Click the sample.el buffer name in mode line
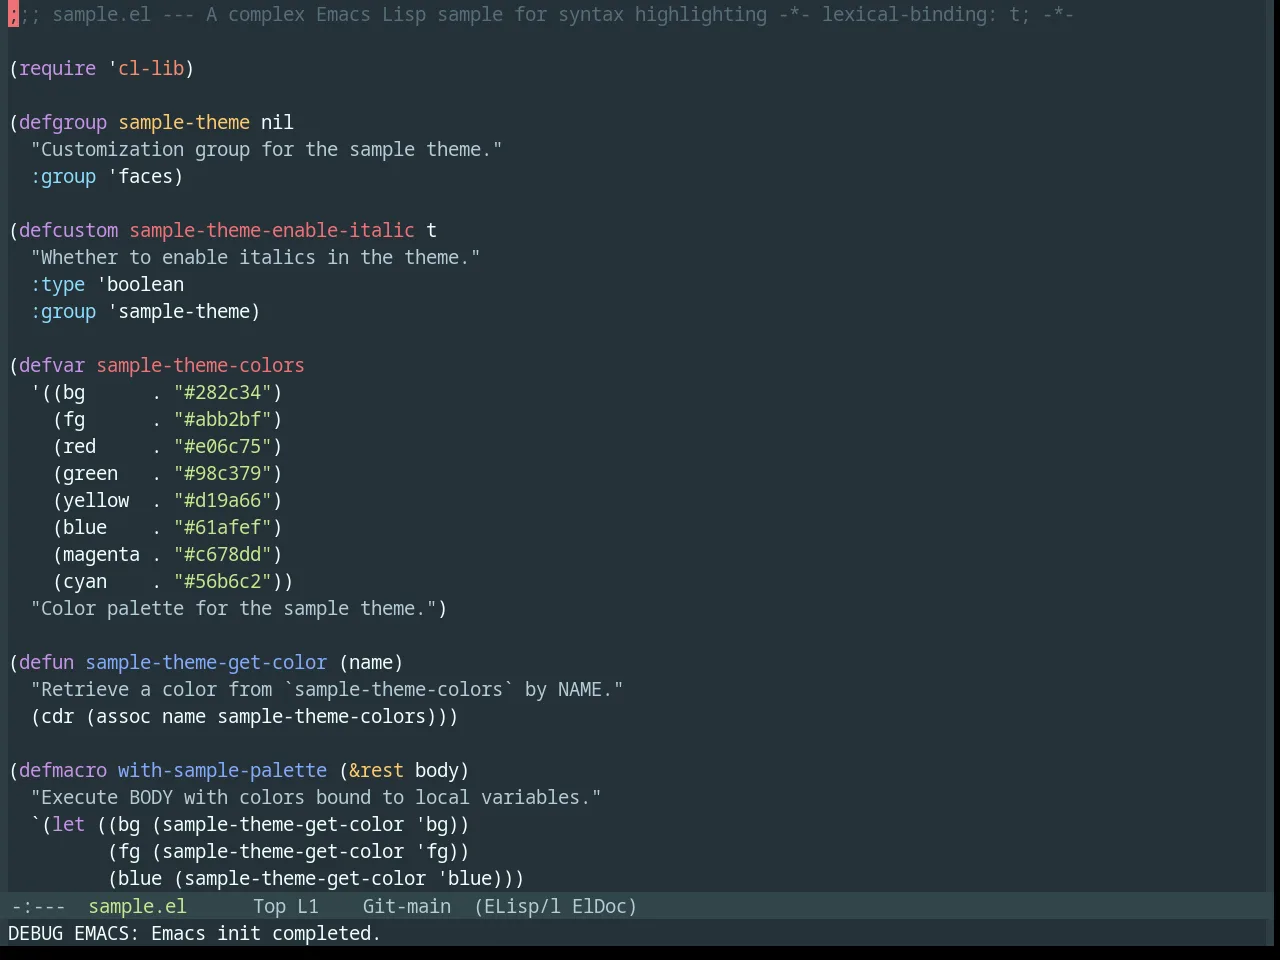Viewport: 1280px width, 960px height. click(137, 906)
